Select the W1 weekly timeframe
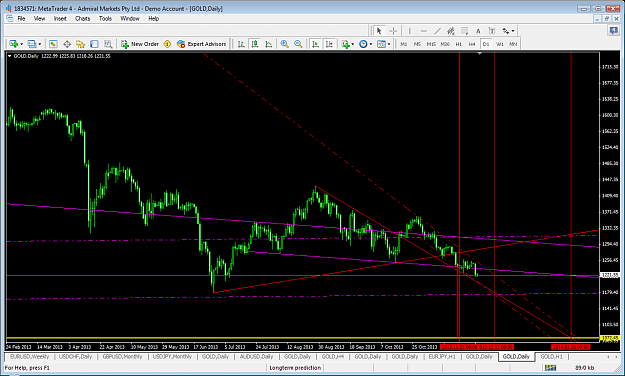 500,44
